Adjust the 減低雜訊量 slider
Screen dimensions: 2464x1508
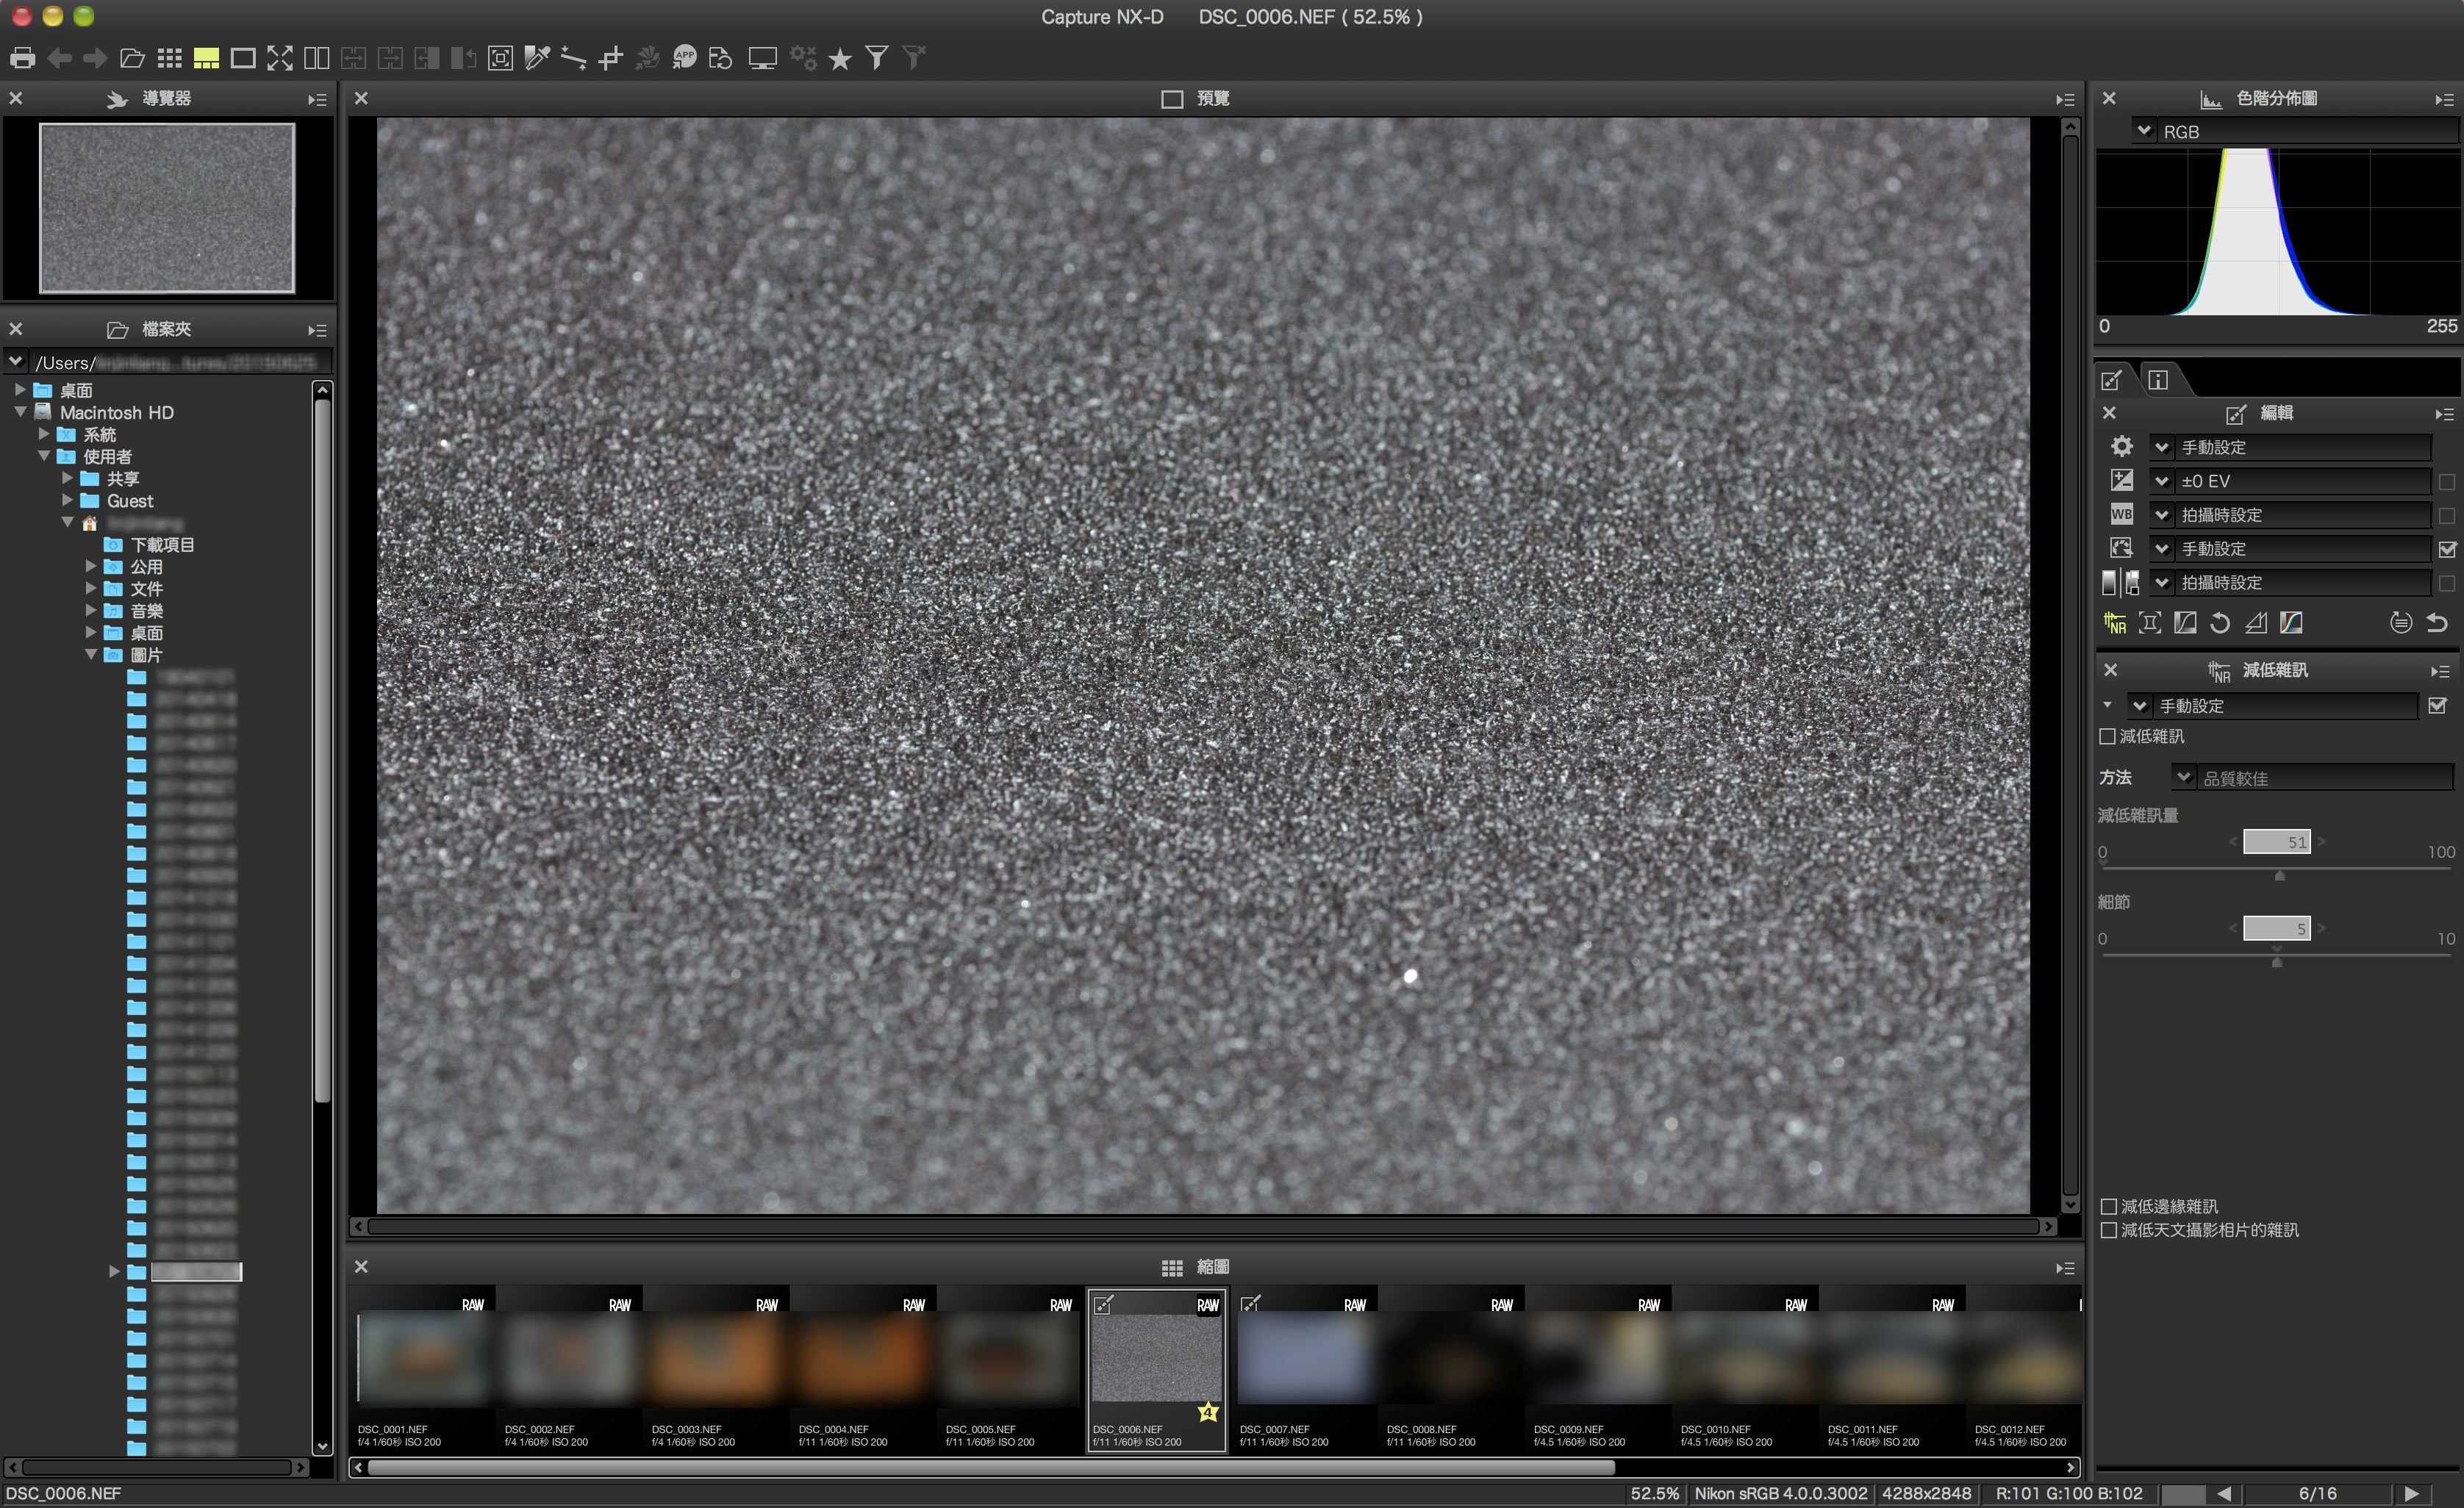click(x=2279, y=875)
